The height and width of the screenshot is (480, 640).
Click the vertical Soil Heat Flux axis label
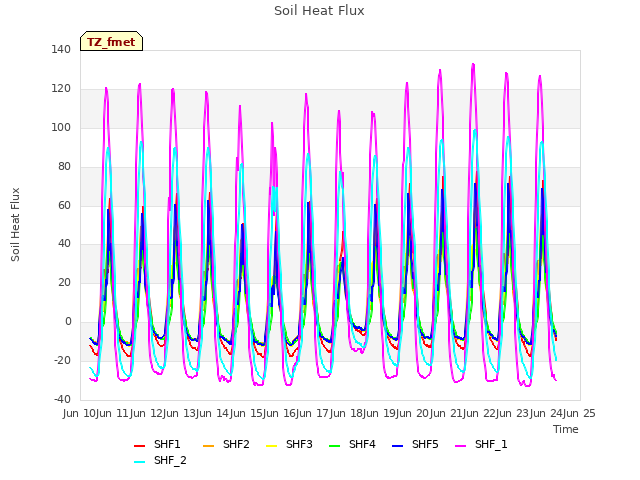tap(15, 224)
